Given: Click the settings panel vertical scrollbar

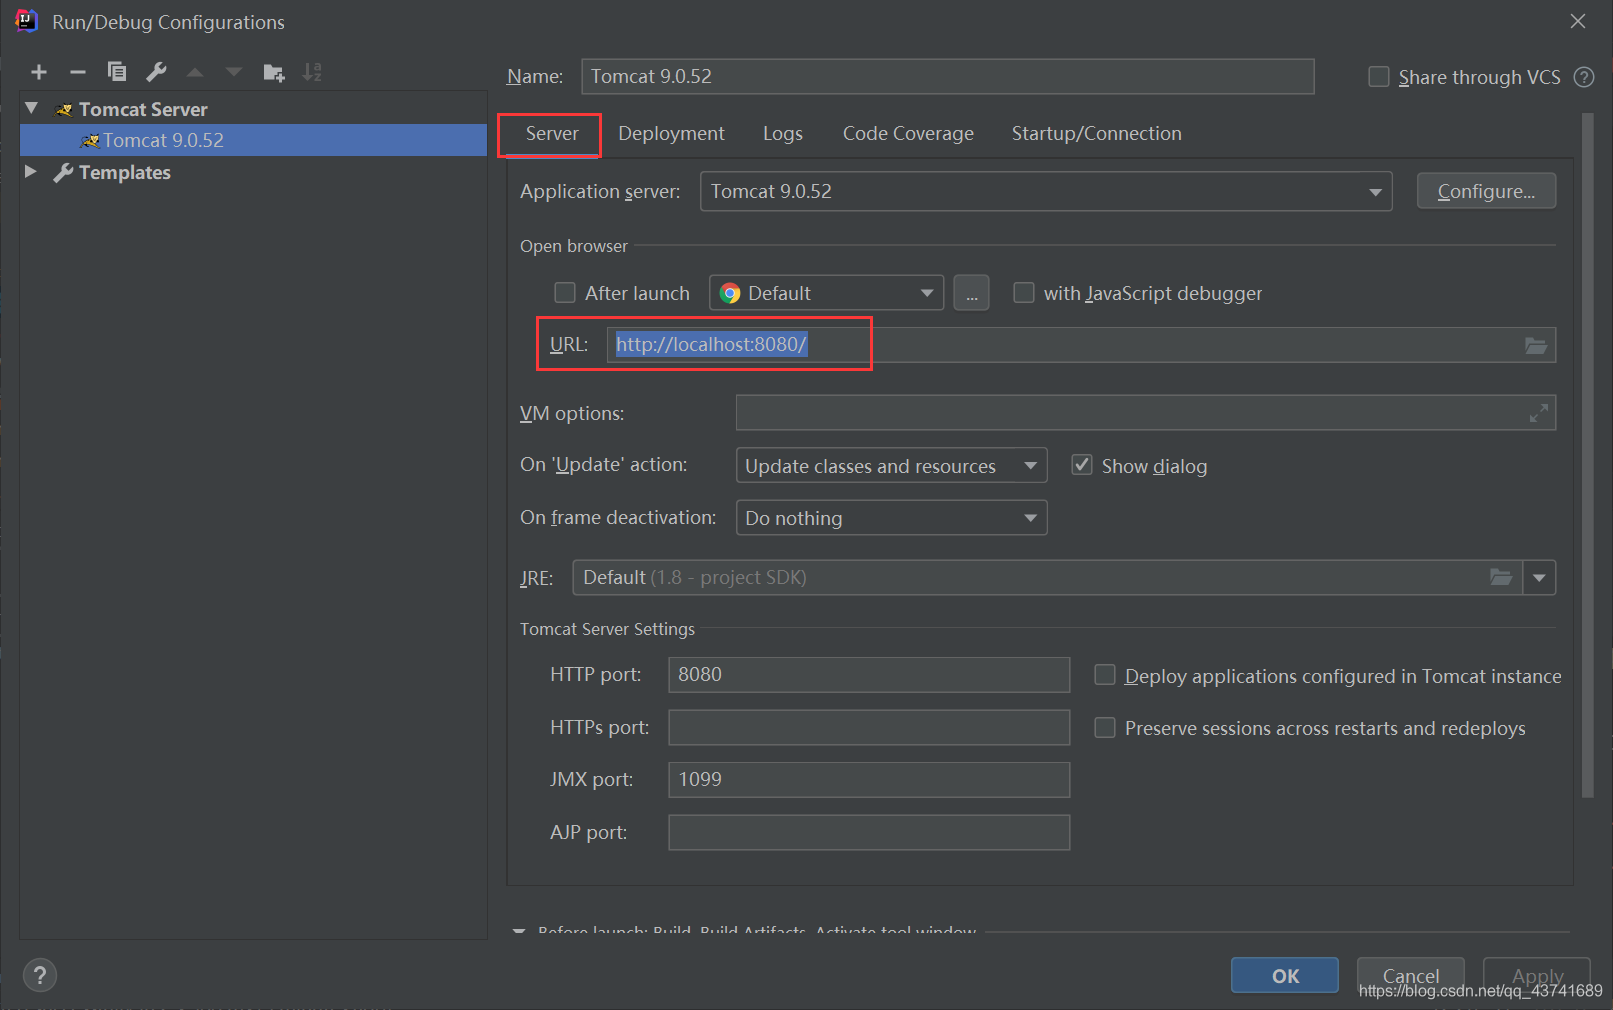Looking at the screenshot, I should [x=1588, y=455].
